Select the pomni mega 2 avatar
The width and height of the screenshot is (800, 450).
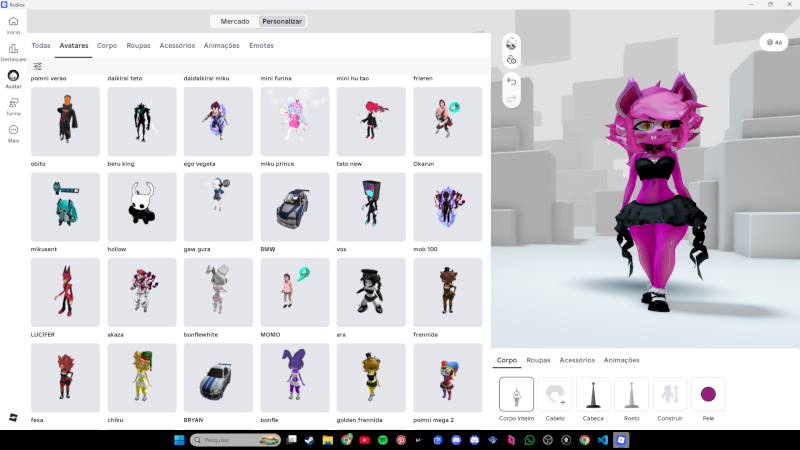448,378
